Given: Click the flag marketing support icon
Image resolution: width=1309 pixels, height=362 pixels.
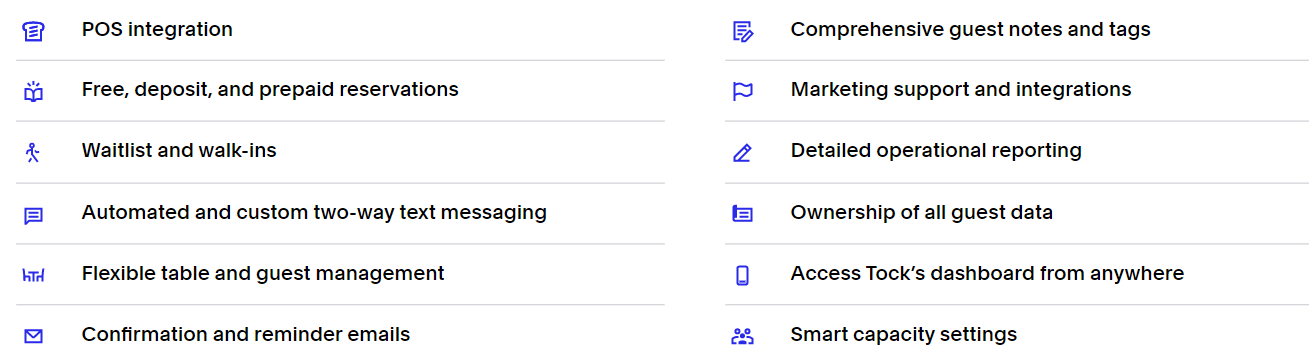Looking at the screenshot, I should tap(742, 92).
